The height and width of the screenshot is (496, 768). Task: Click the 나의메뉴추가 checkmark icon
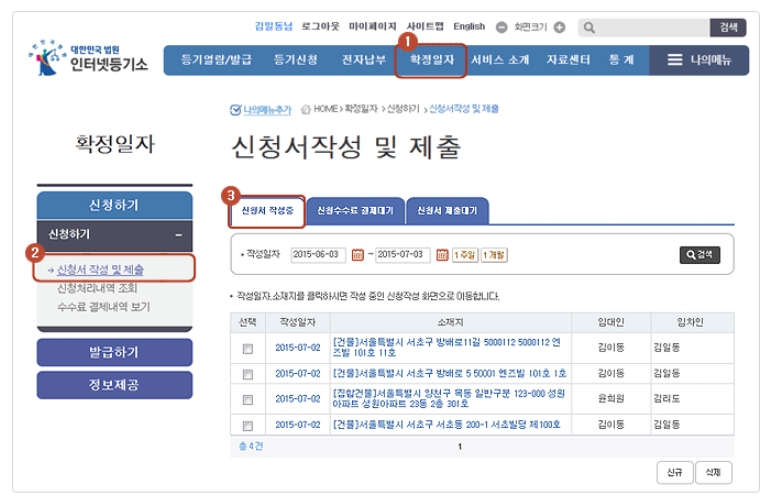[x=235, y=109]
